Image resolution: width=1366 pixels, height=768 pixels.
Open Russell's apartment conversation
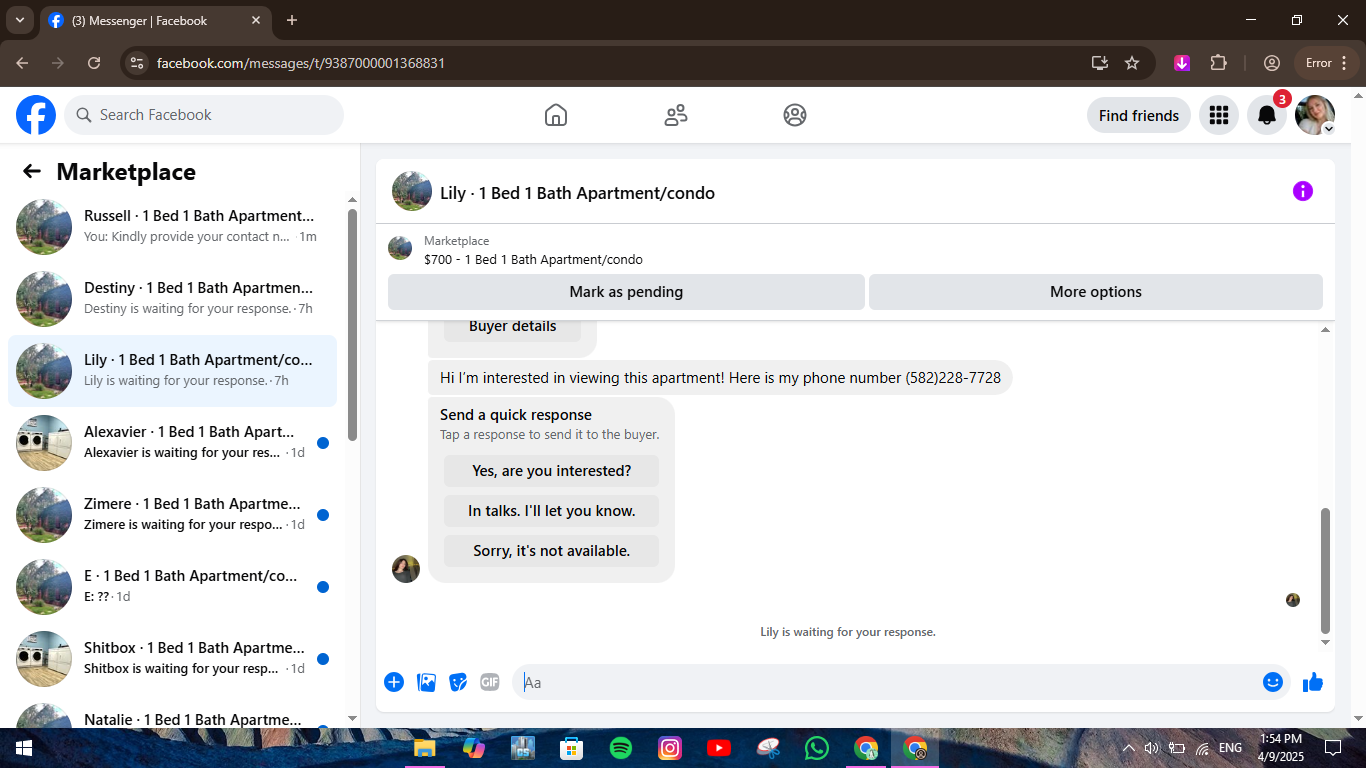[x=172, y=227]
